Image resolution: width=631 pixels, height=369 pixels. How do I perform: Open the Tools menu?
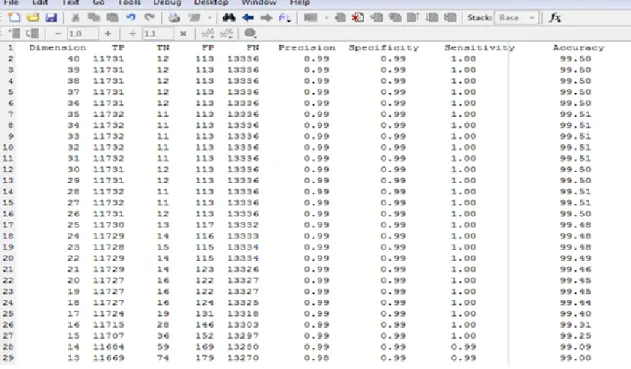129,3
